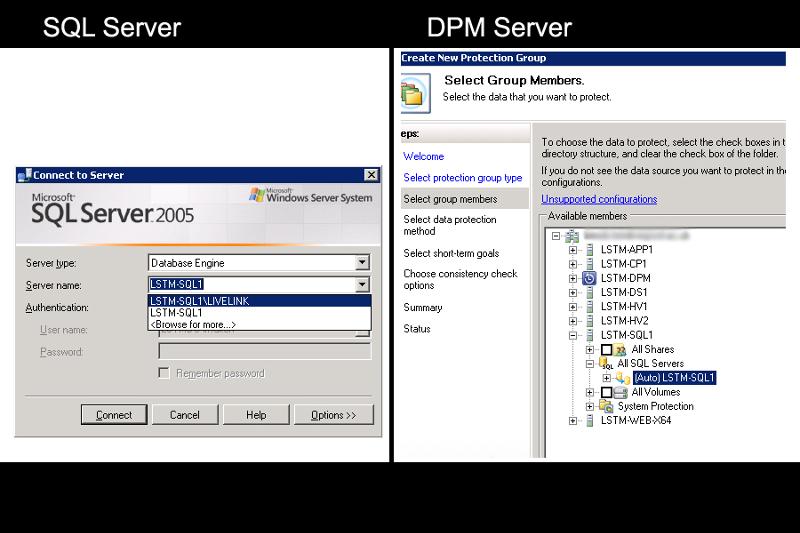Tick the All Volumes checkbox
800x533 pixels.
point(606,392)
